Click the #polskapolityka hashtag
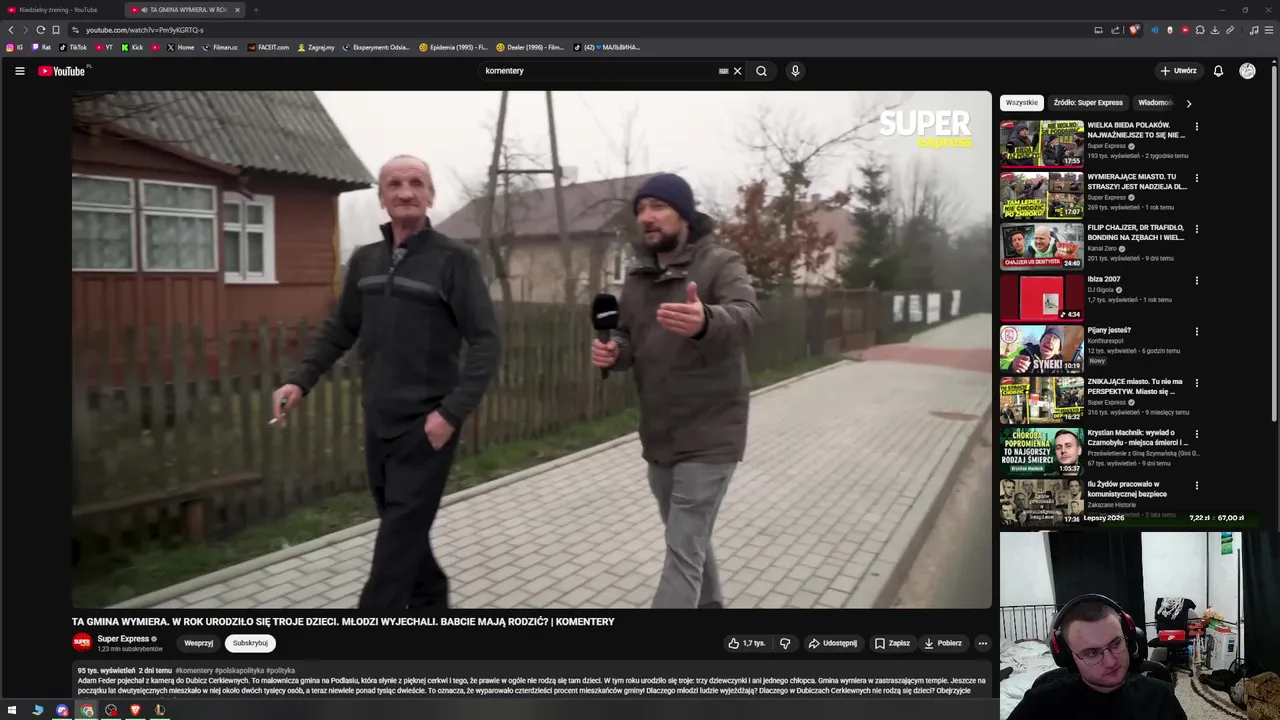Viewport: 1280px width, 720px height. [239, 671]
